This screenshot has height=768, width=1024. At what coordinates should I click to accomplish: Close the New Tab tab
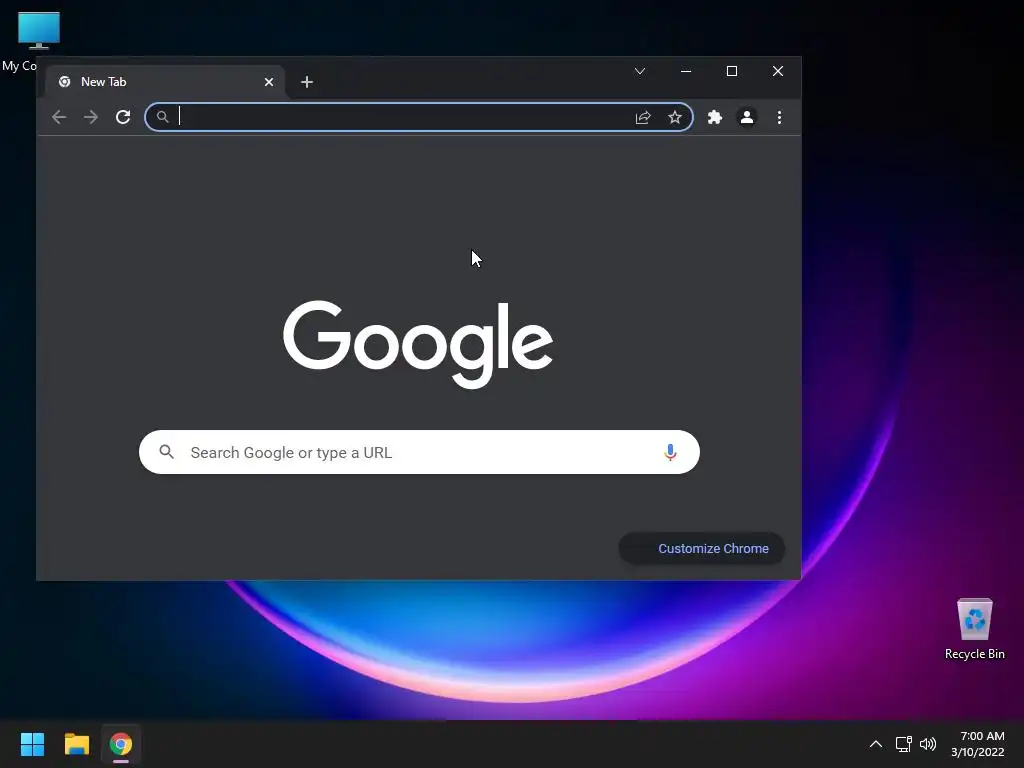[x=269, y=82]
